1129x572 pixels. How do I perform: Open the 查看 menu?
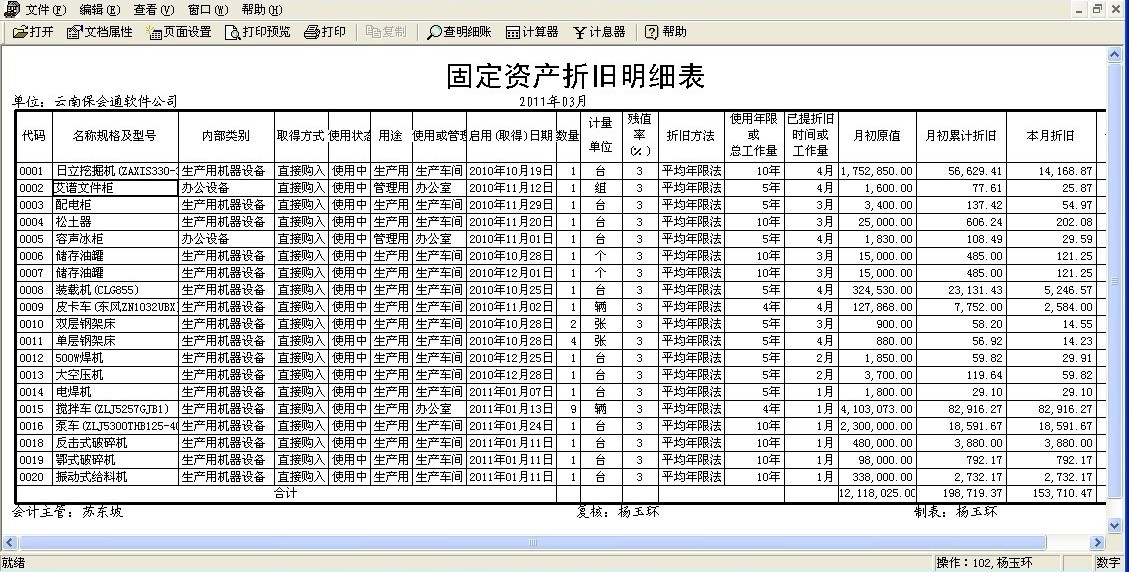153,9
